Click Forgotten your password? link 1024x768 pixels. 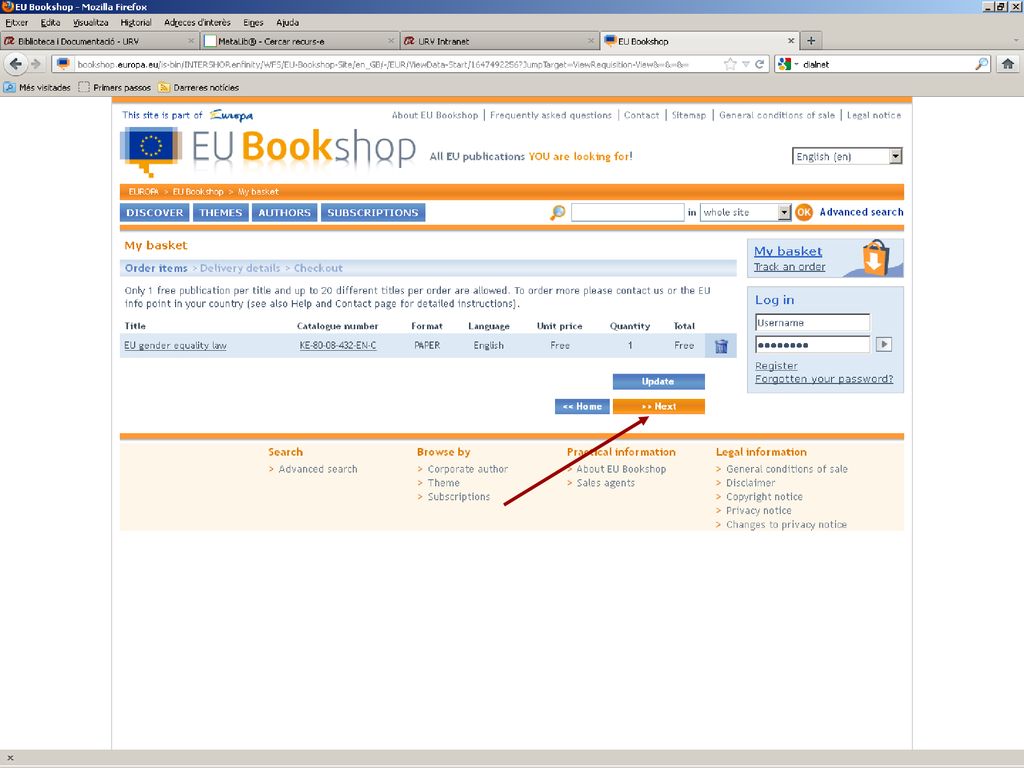point(824,379)
